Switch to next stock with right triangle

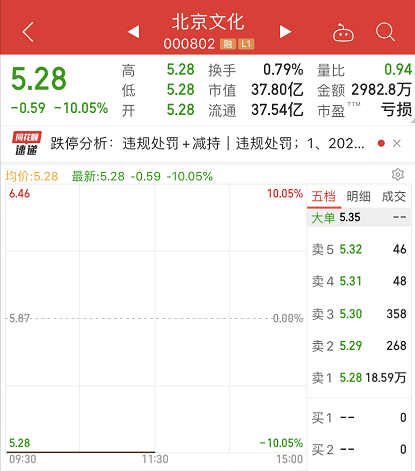285,32
